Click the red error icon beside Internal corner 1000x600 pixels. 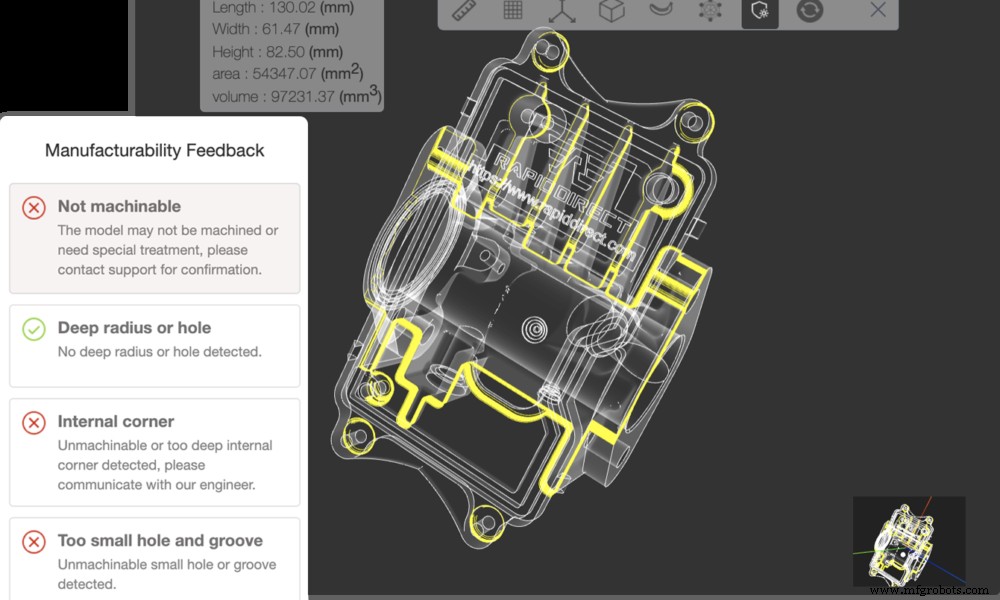[x=34, y=421]
